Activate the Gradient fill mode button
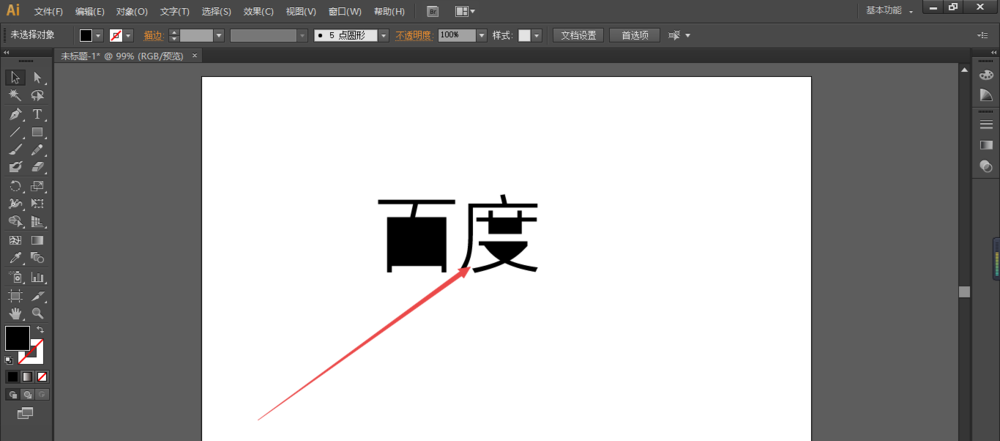Screen dimensions: 1000x441 pos(27,377)
